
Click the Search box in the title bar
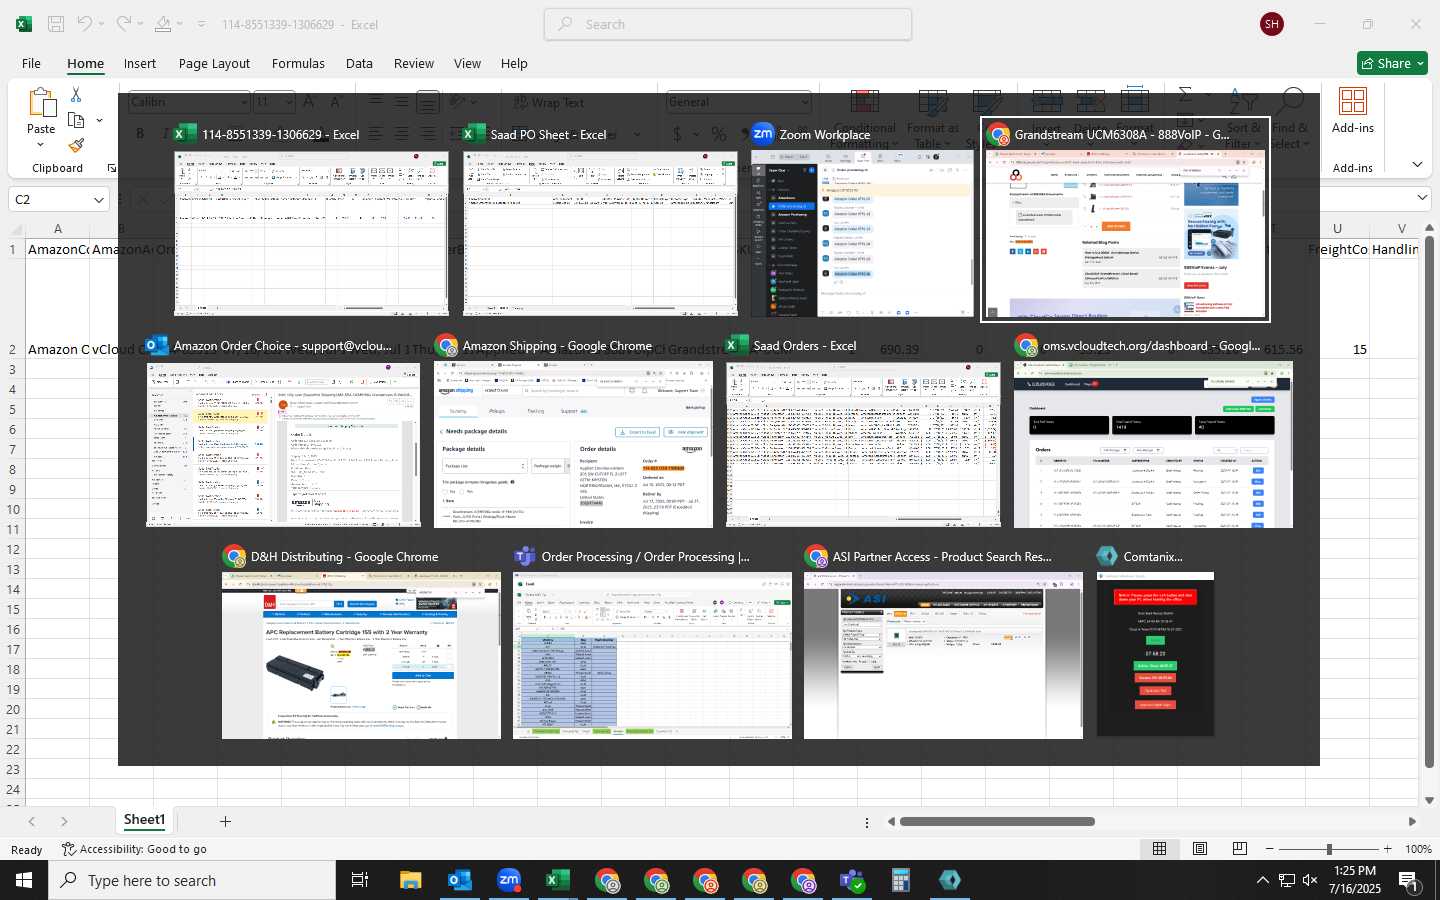pyautogui.click(x=728, y=24)
